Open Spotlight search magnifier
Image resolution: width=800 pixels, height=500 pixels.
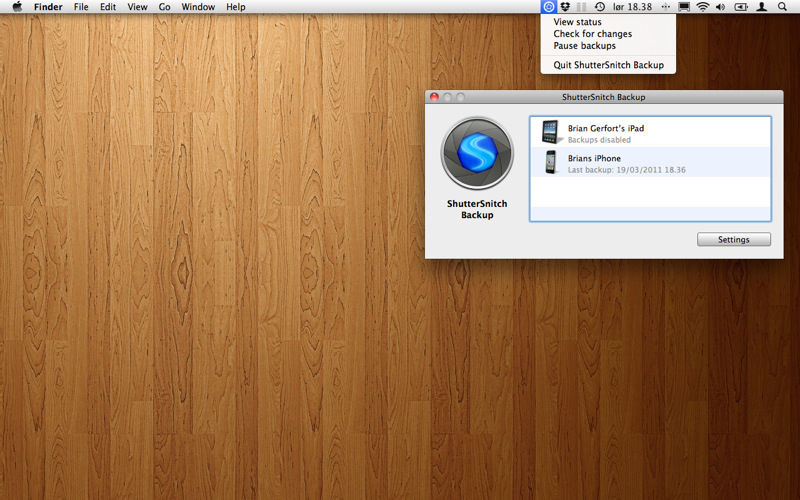click(x=782, y=7)
